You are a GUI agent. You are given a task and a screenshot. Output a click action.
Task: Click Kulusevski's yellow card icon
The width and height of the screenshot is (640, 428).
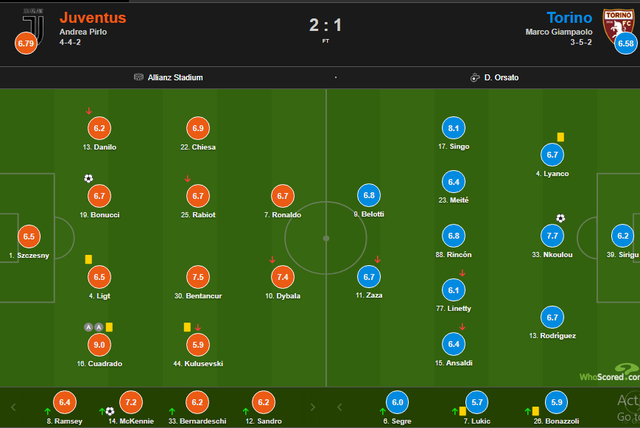(x=187, y=326)
